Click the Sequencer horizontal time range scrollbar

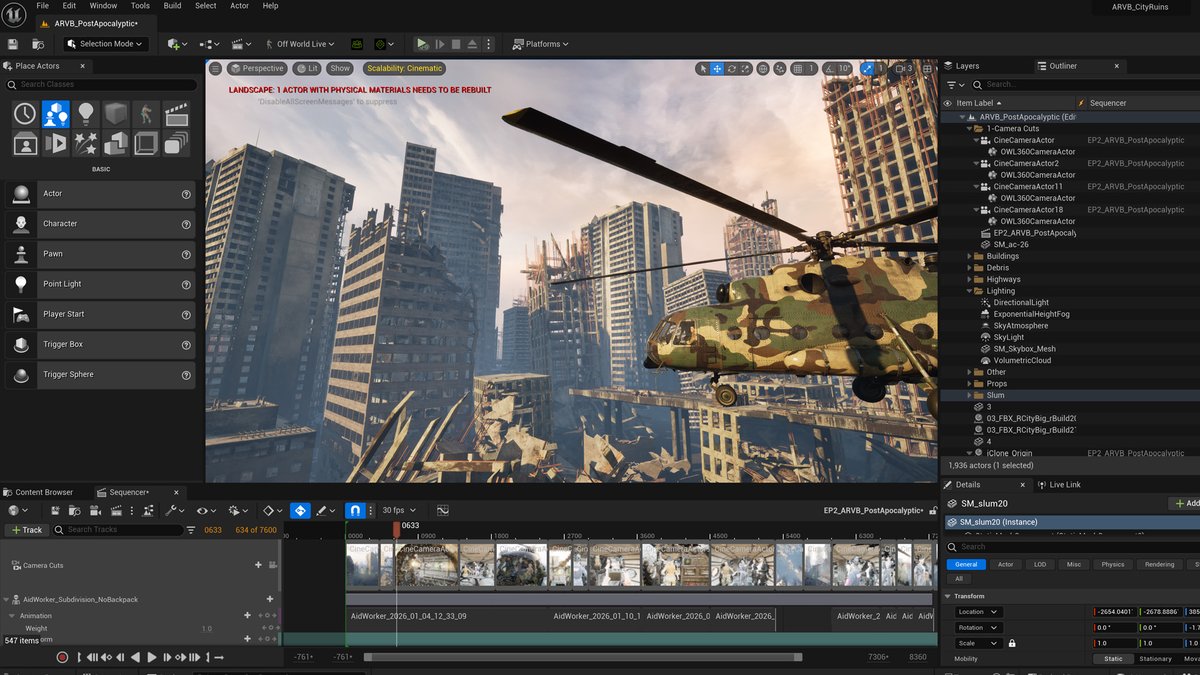tap(583, 657)
